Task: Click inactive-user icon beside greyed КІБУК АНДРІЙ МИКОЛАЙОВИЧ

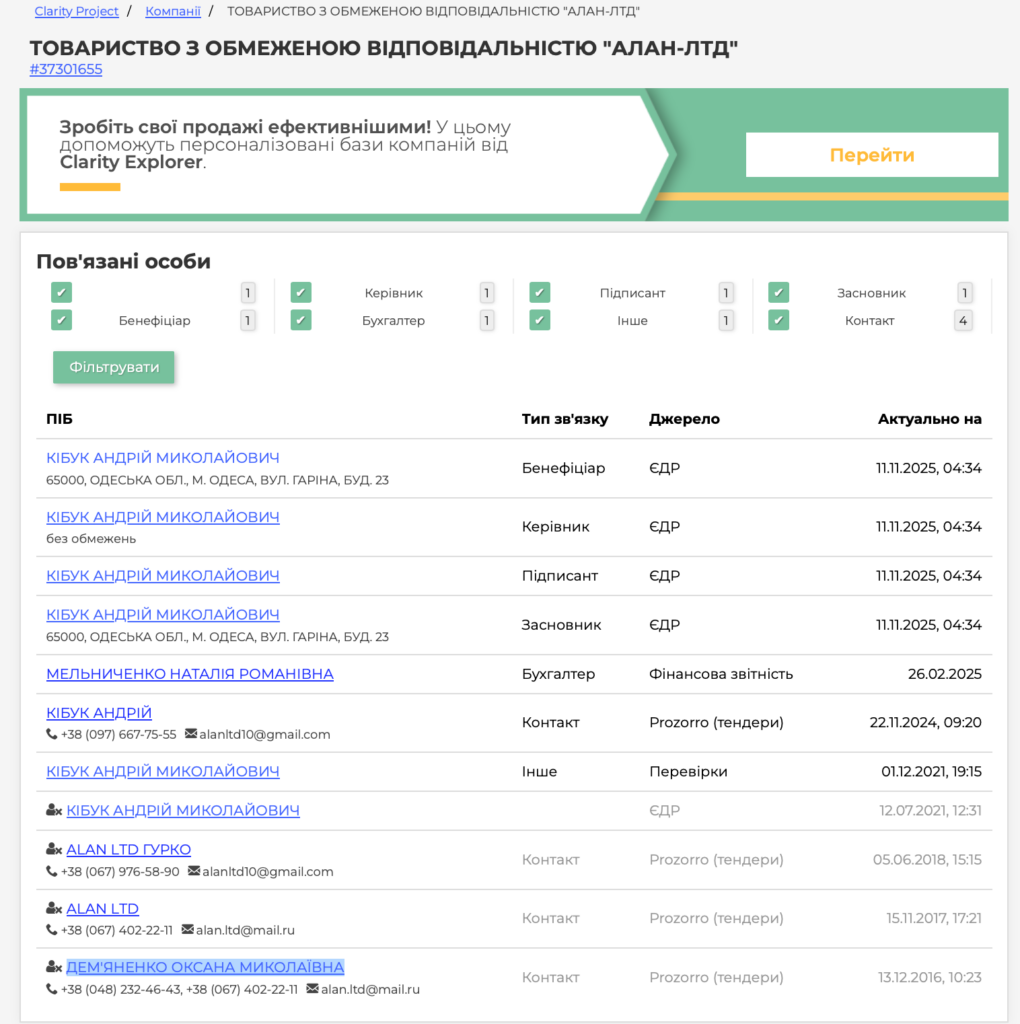Action: click(54, 811)
